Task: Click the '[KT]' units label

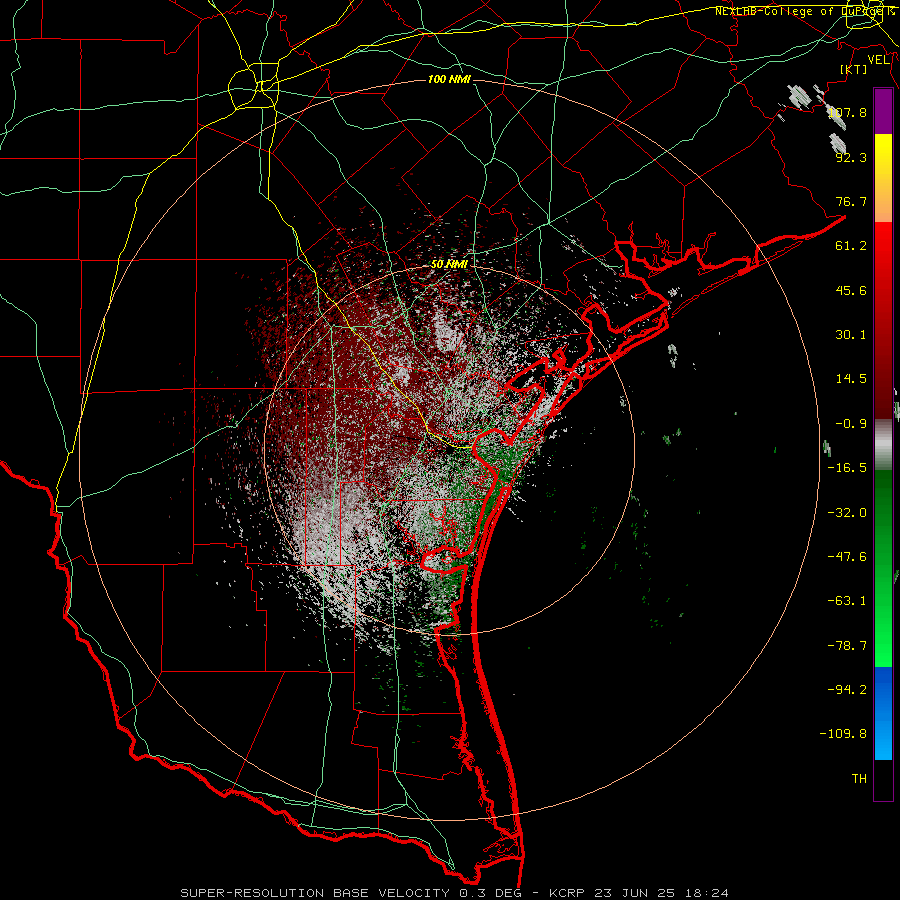Action: pyautogui.click(x=854, y=69)
